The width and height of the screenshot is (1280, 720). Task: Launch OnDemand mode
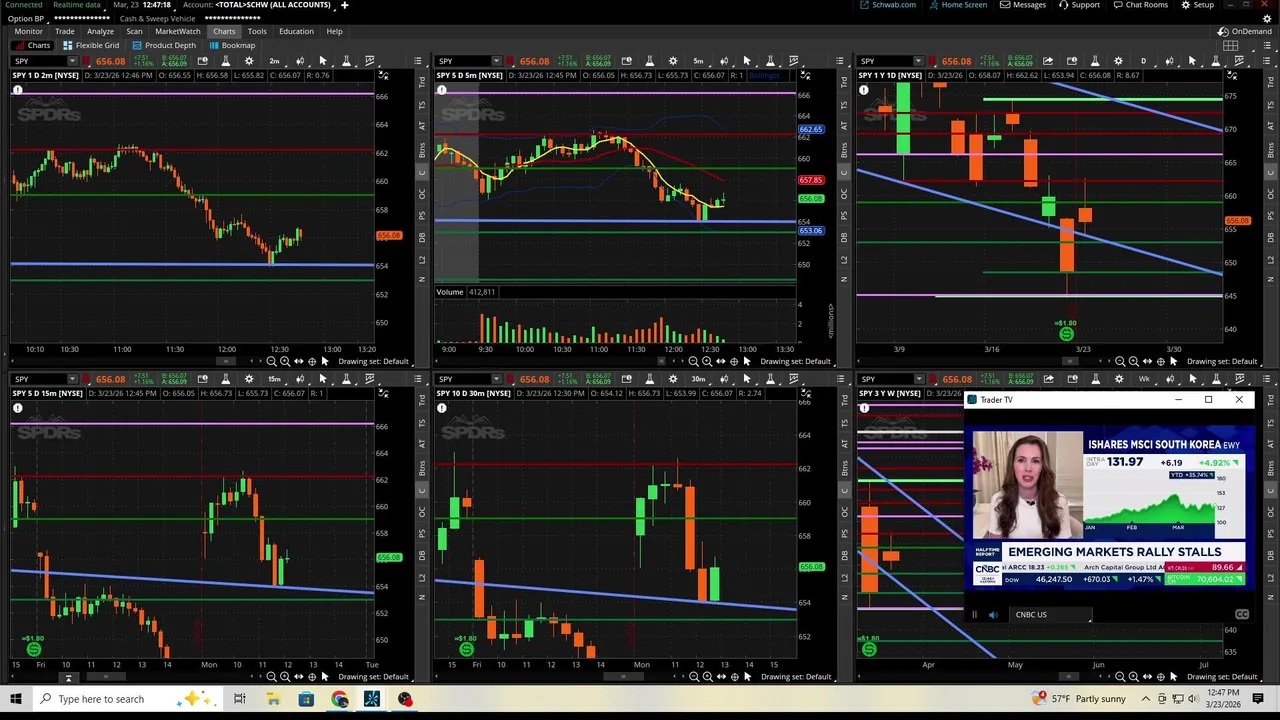click(x=1244, y=31)
